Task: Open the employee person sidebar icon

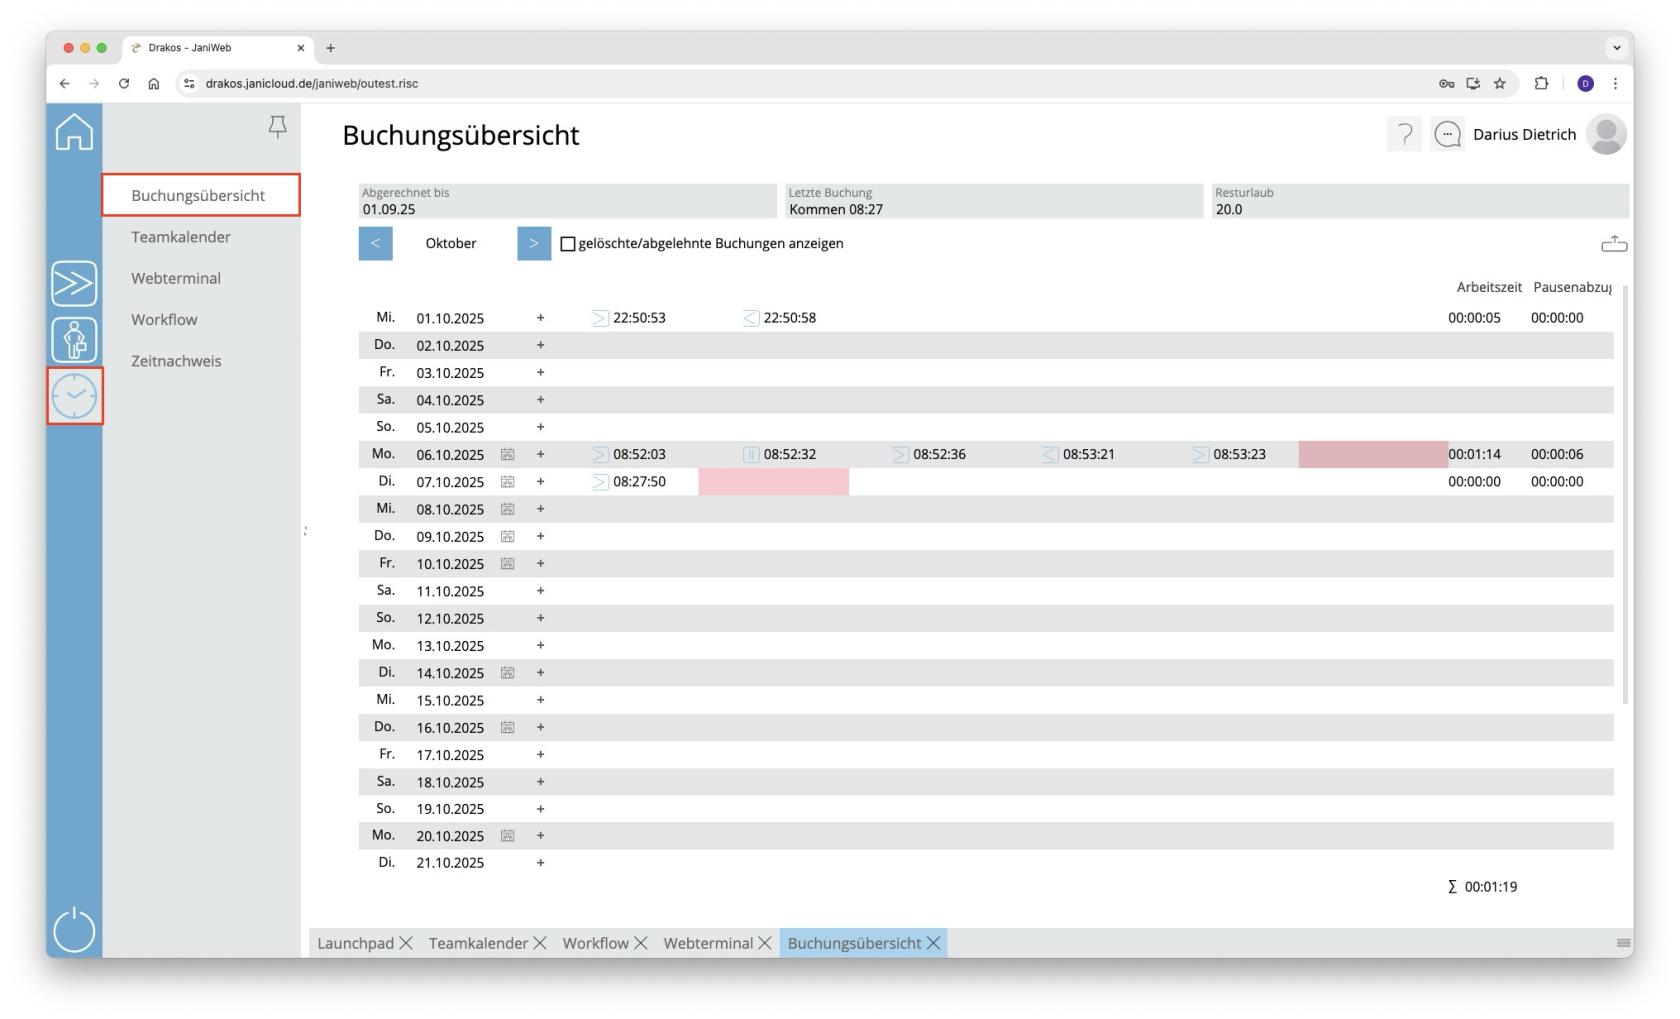Action: 74,340
